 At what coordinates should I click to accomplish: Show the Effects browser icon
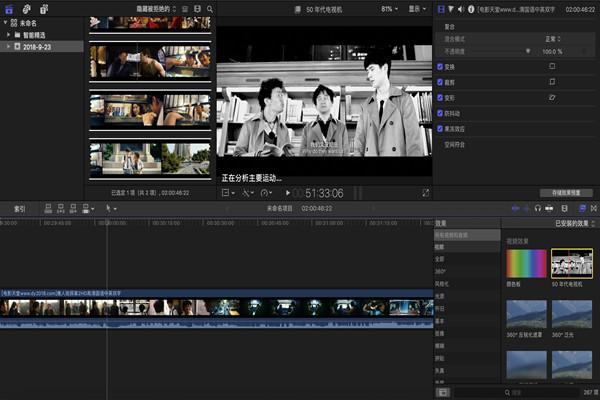click(x=582, y=208)
